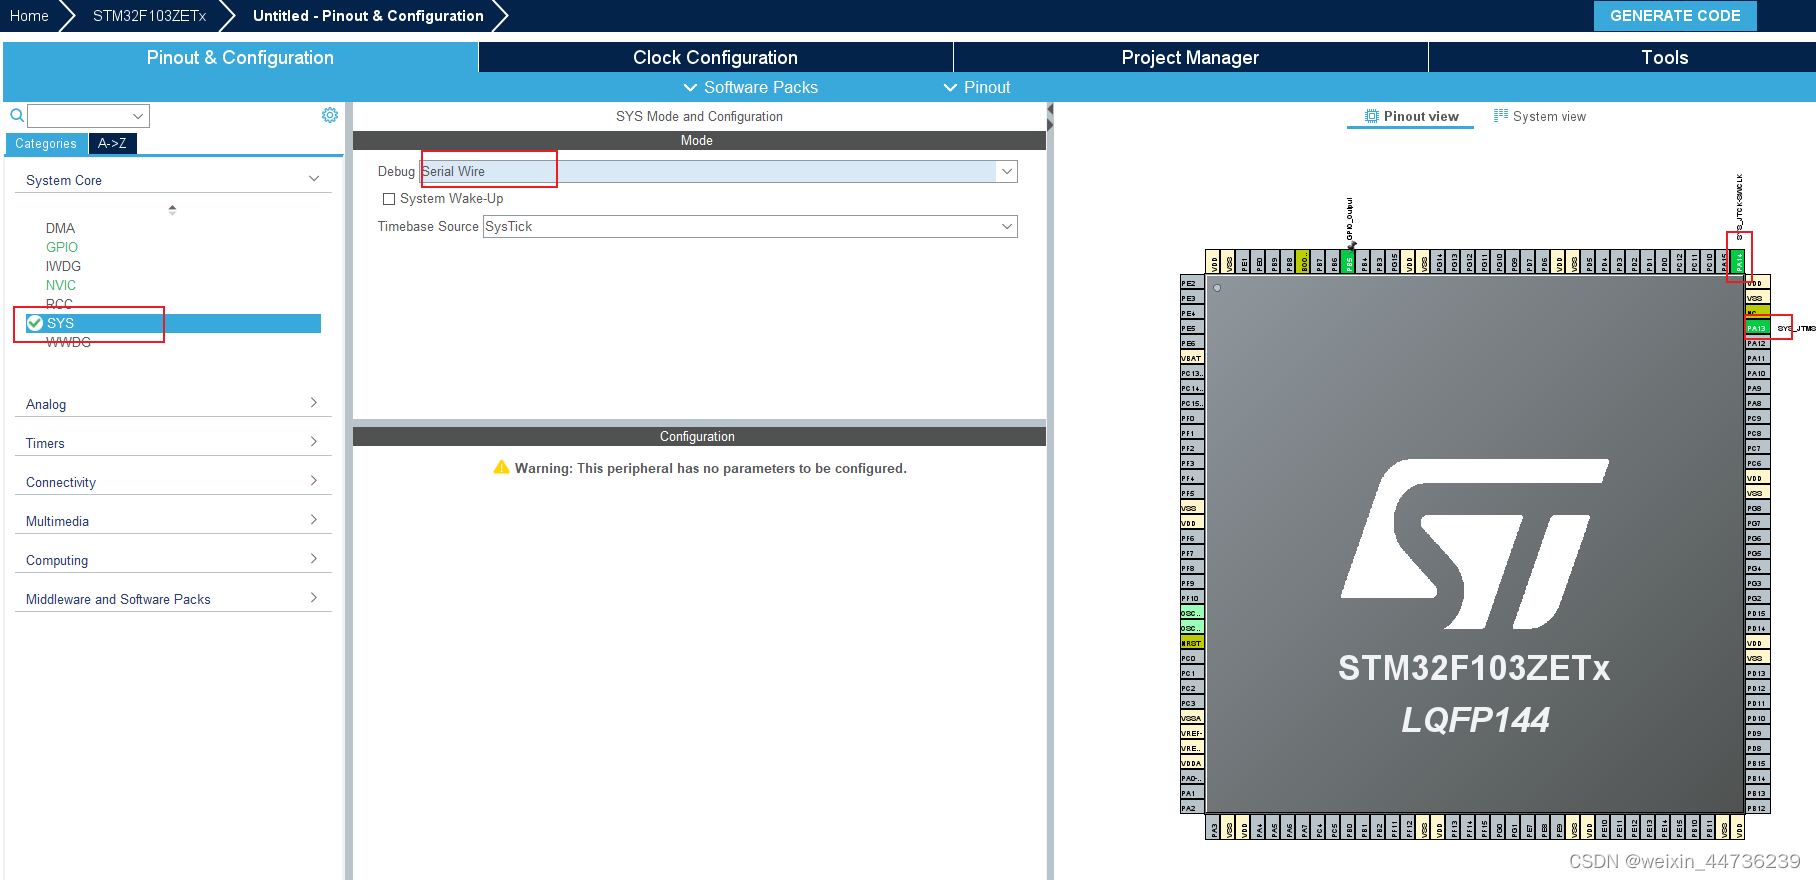Viewport: 1816px width, 880px height.
Task: Click the PA1 pin on chip
Action: 1192,793
